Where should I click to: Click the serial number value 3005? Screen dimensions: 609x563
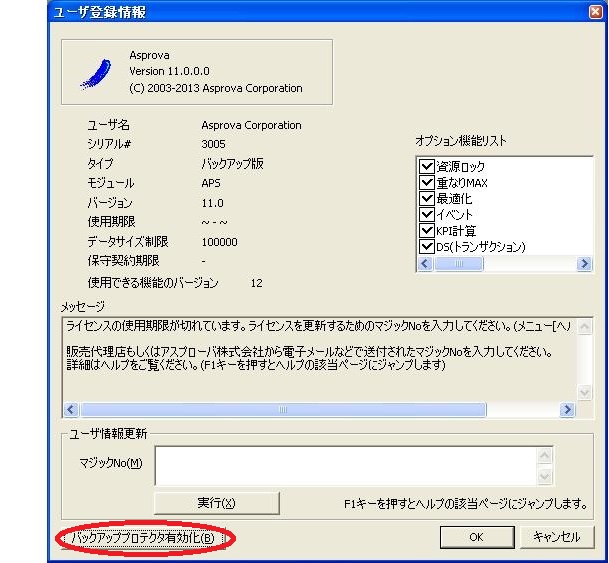tap(213, 144)
